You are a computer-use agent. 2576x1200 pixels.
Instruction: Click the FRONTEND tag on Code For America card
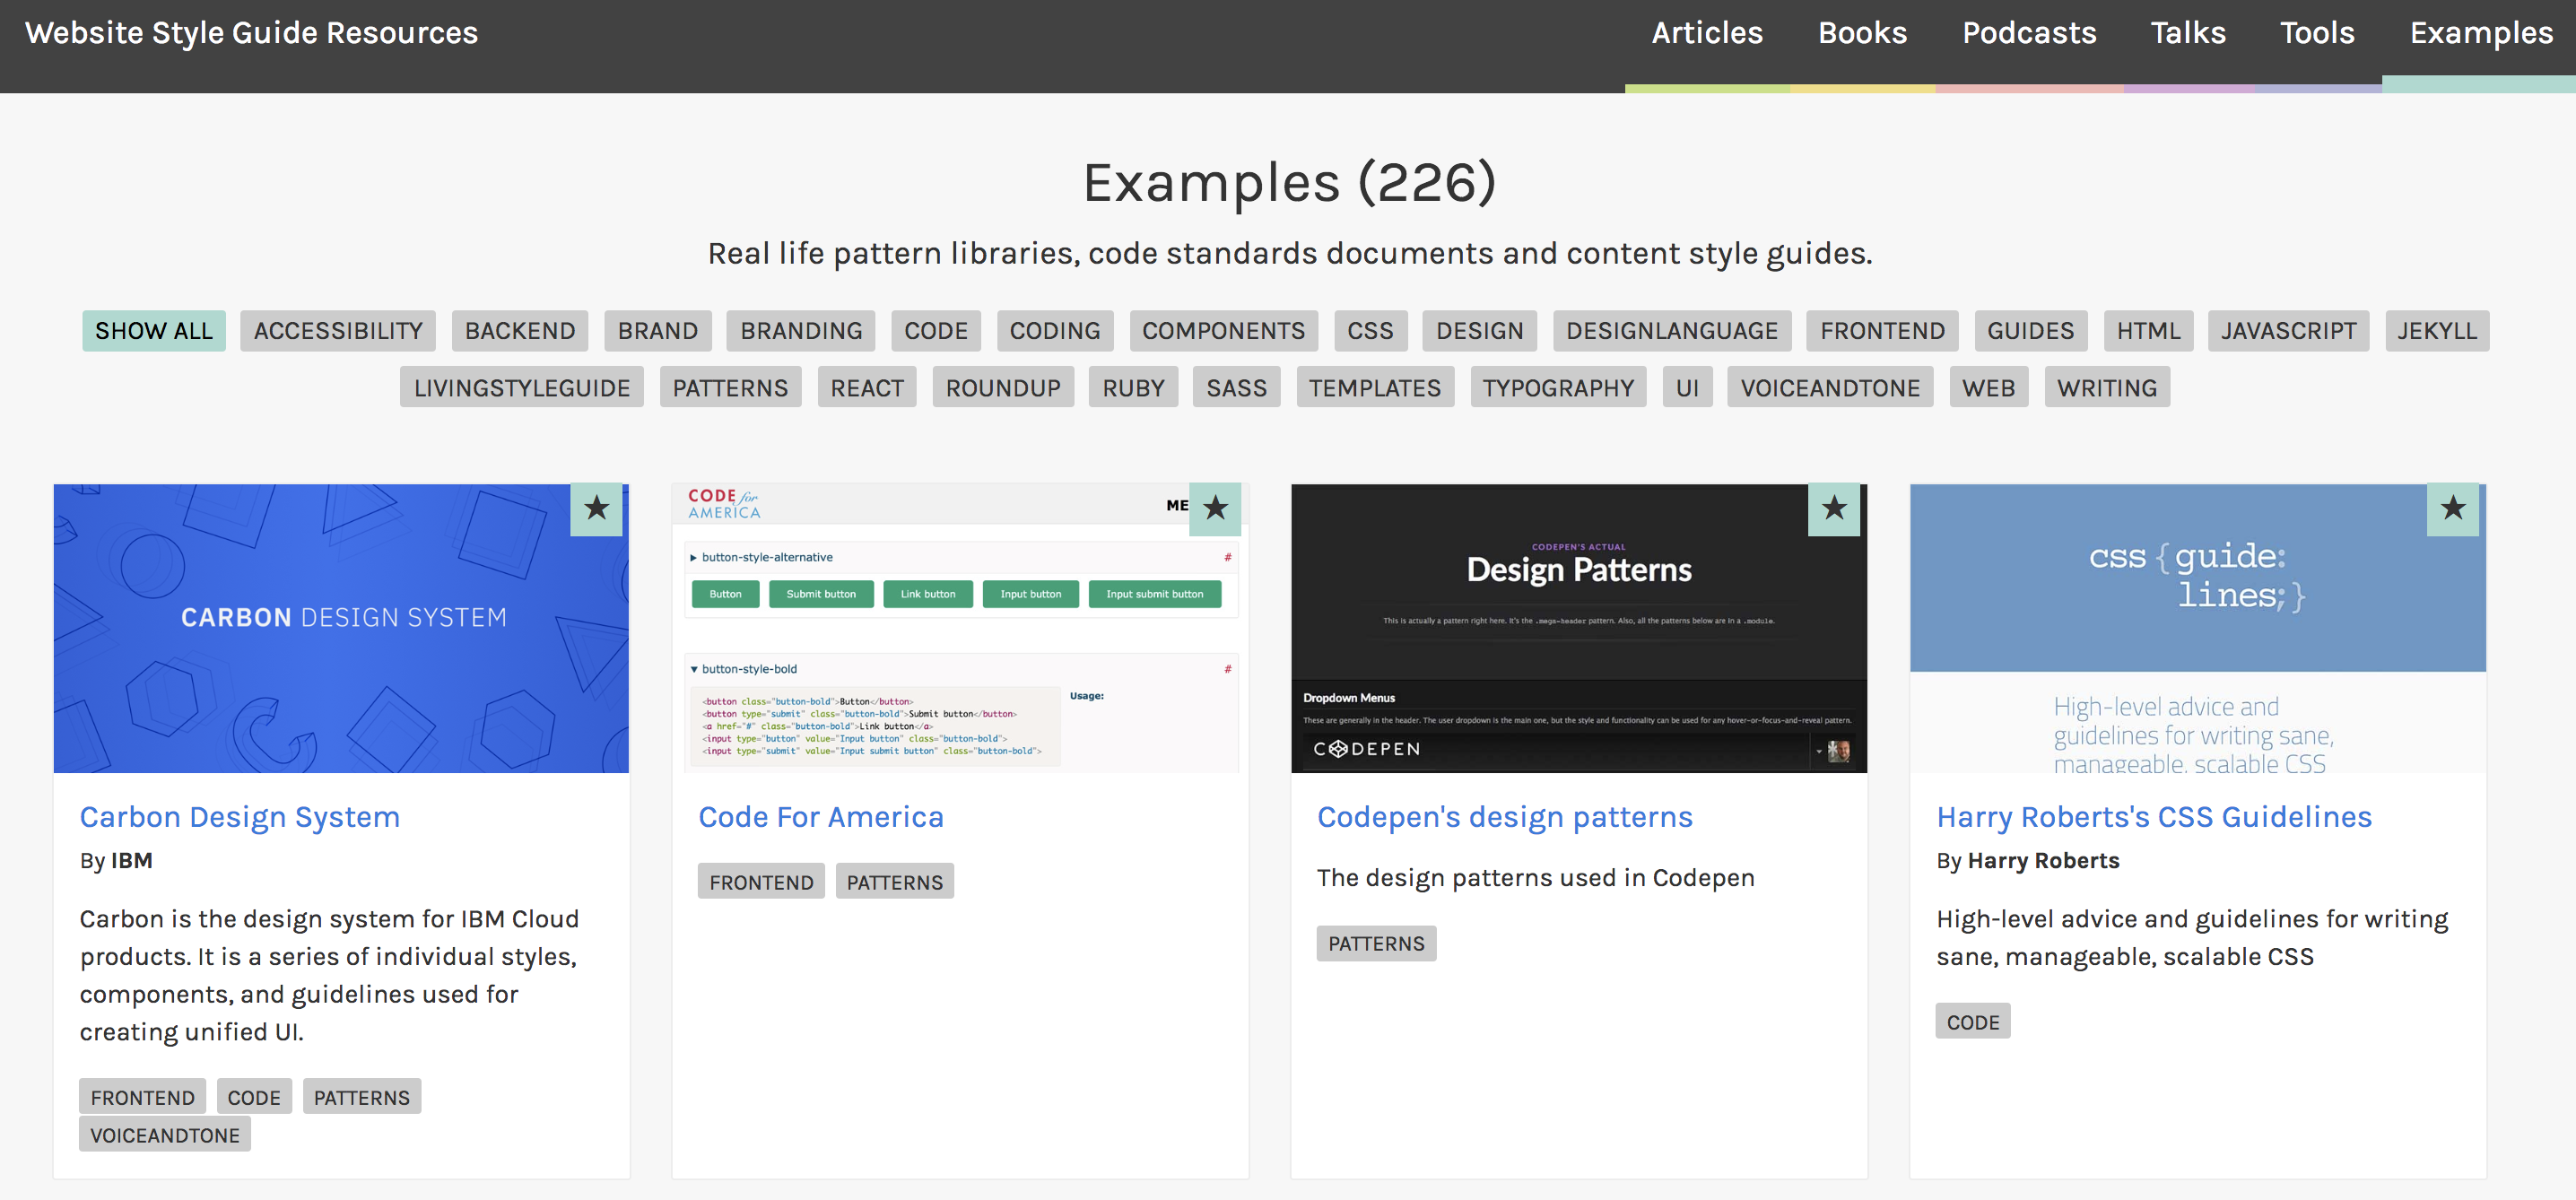761,882
